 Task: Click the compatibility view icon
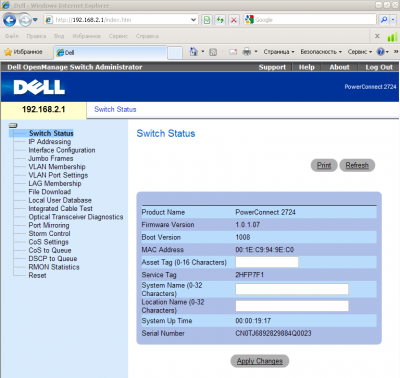[x=207, y=20]
